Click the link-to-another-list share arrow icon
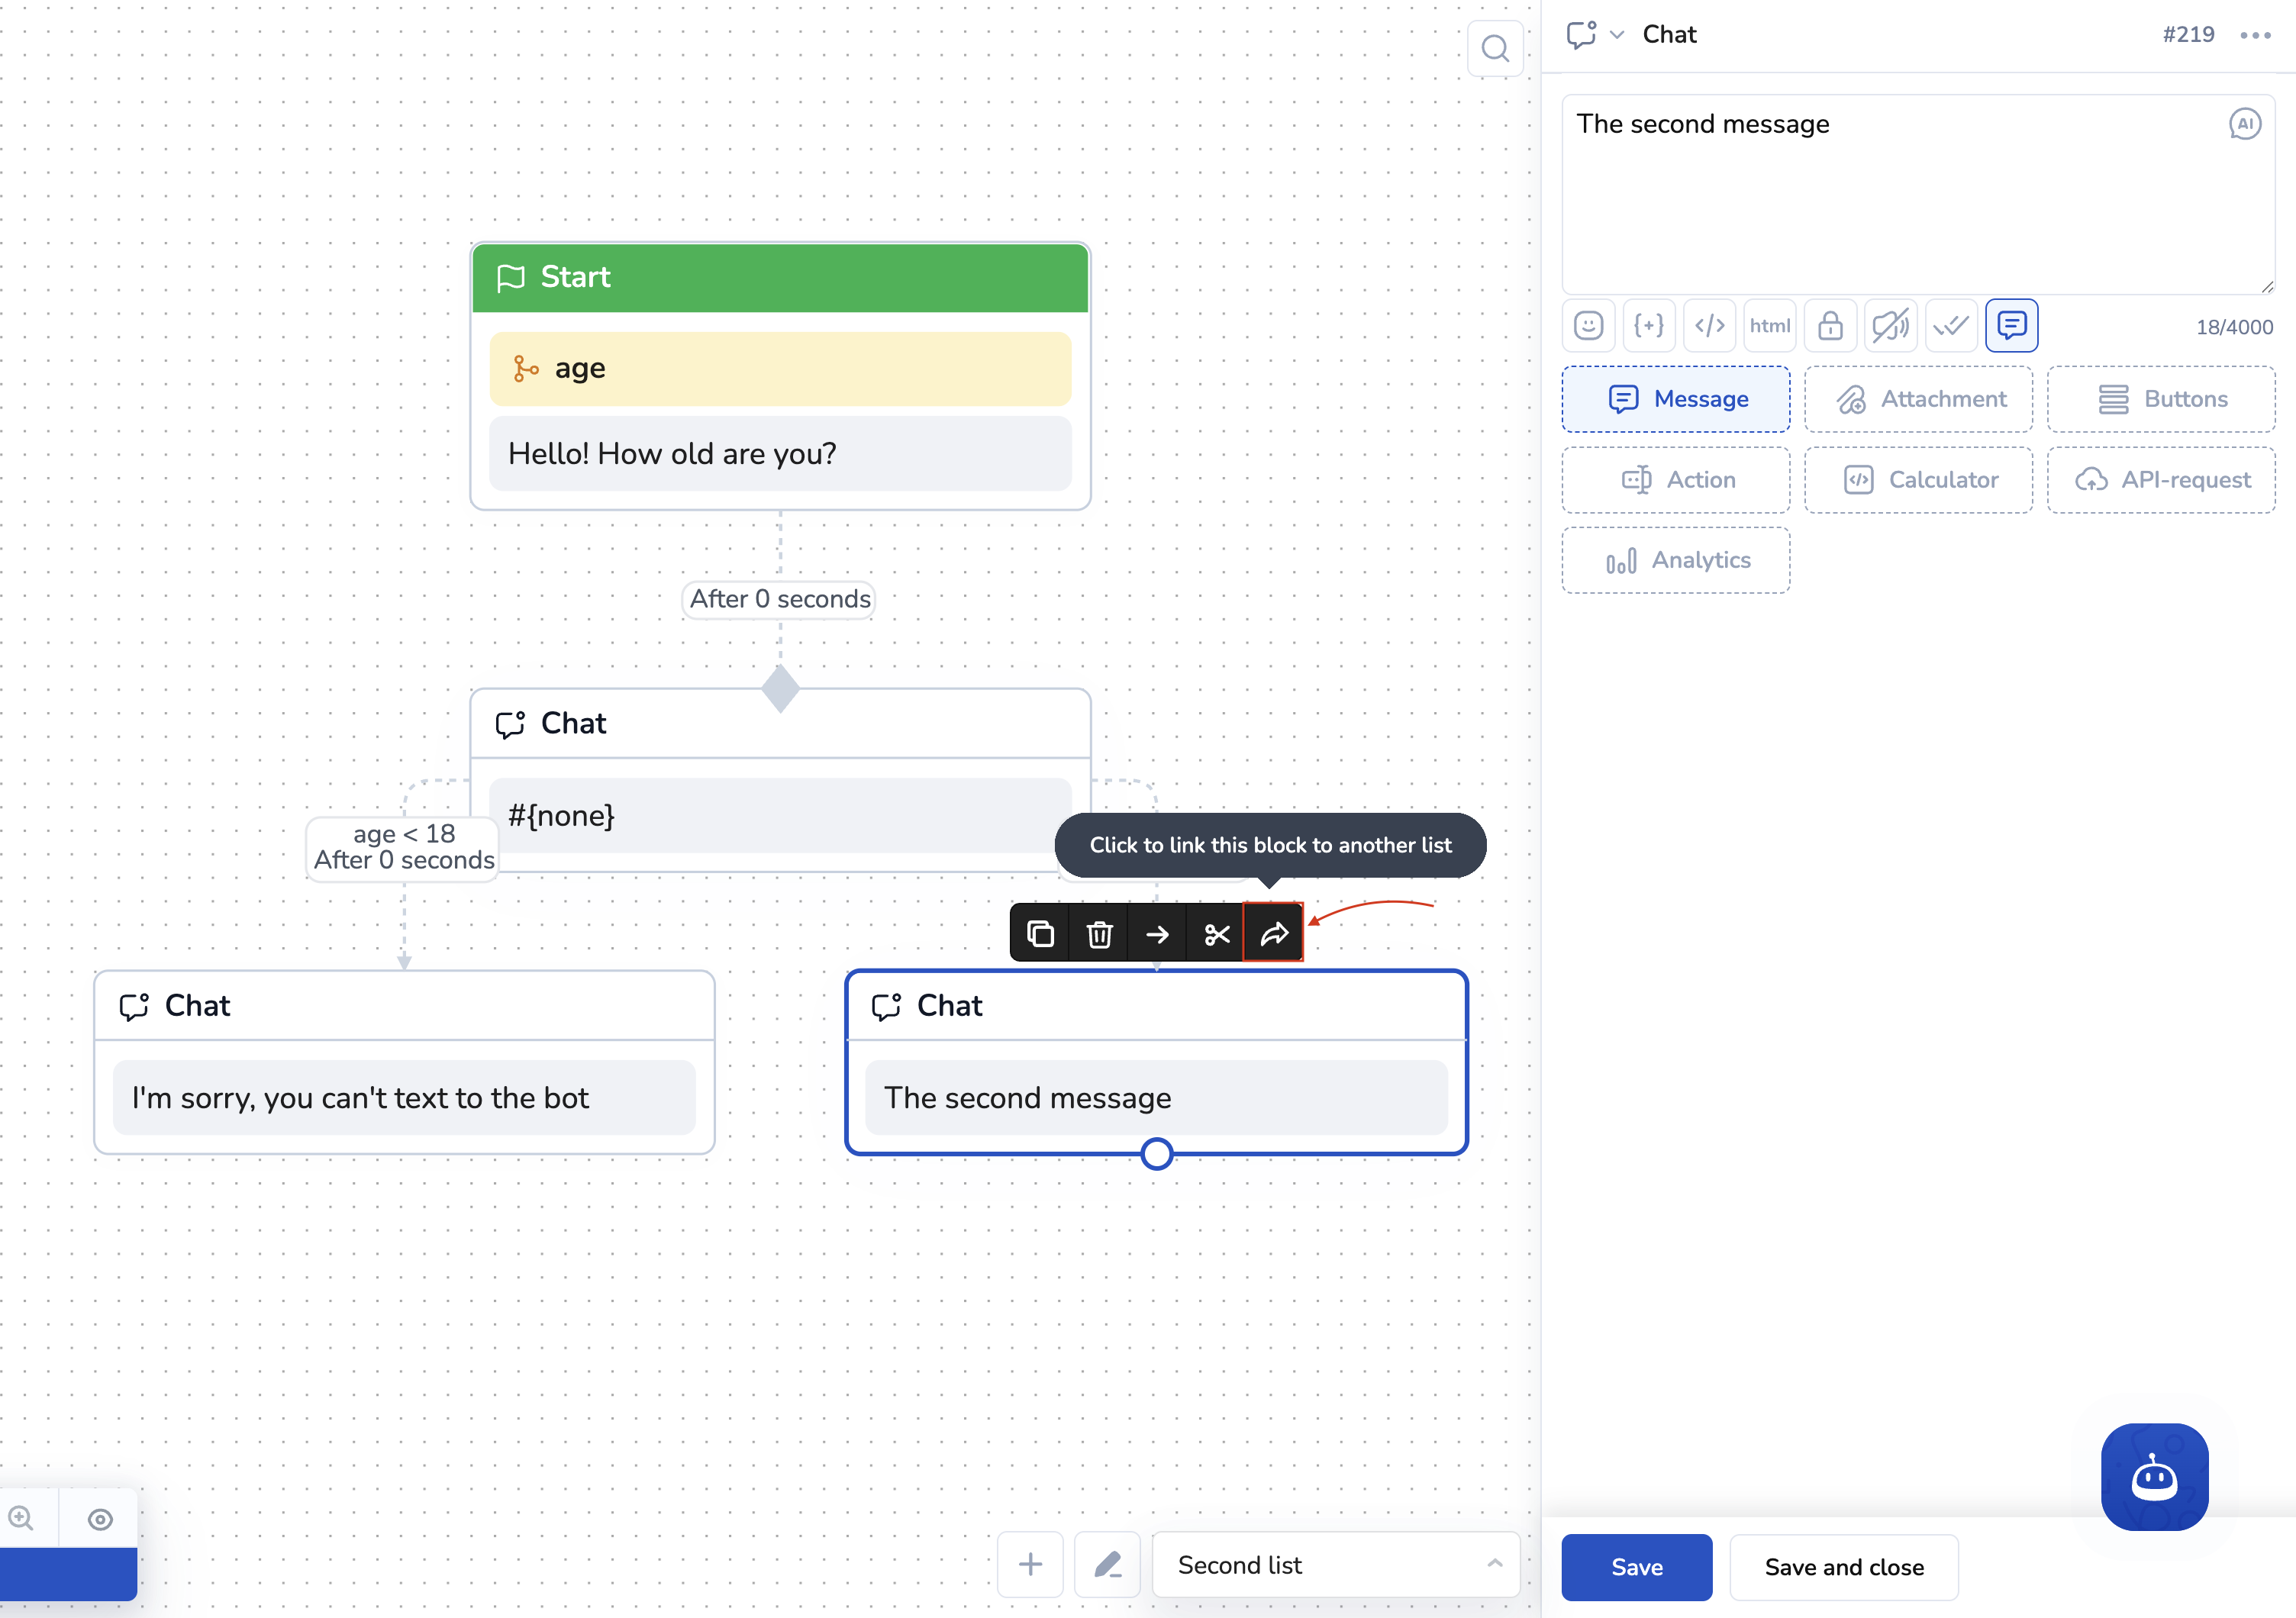Screen dimensions: 2296x1618 pos(1274,934)
